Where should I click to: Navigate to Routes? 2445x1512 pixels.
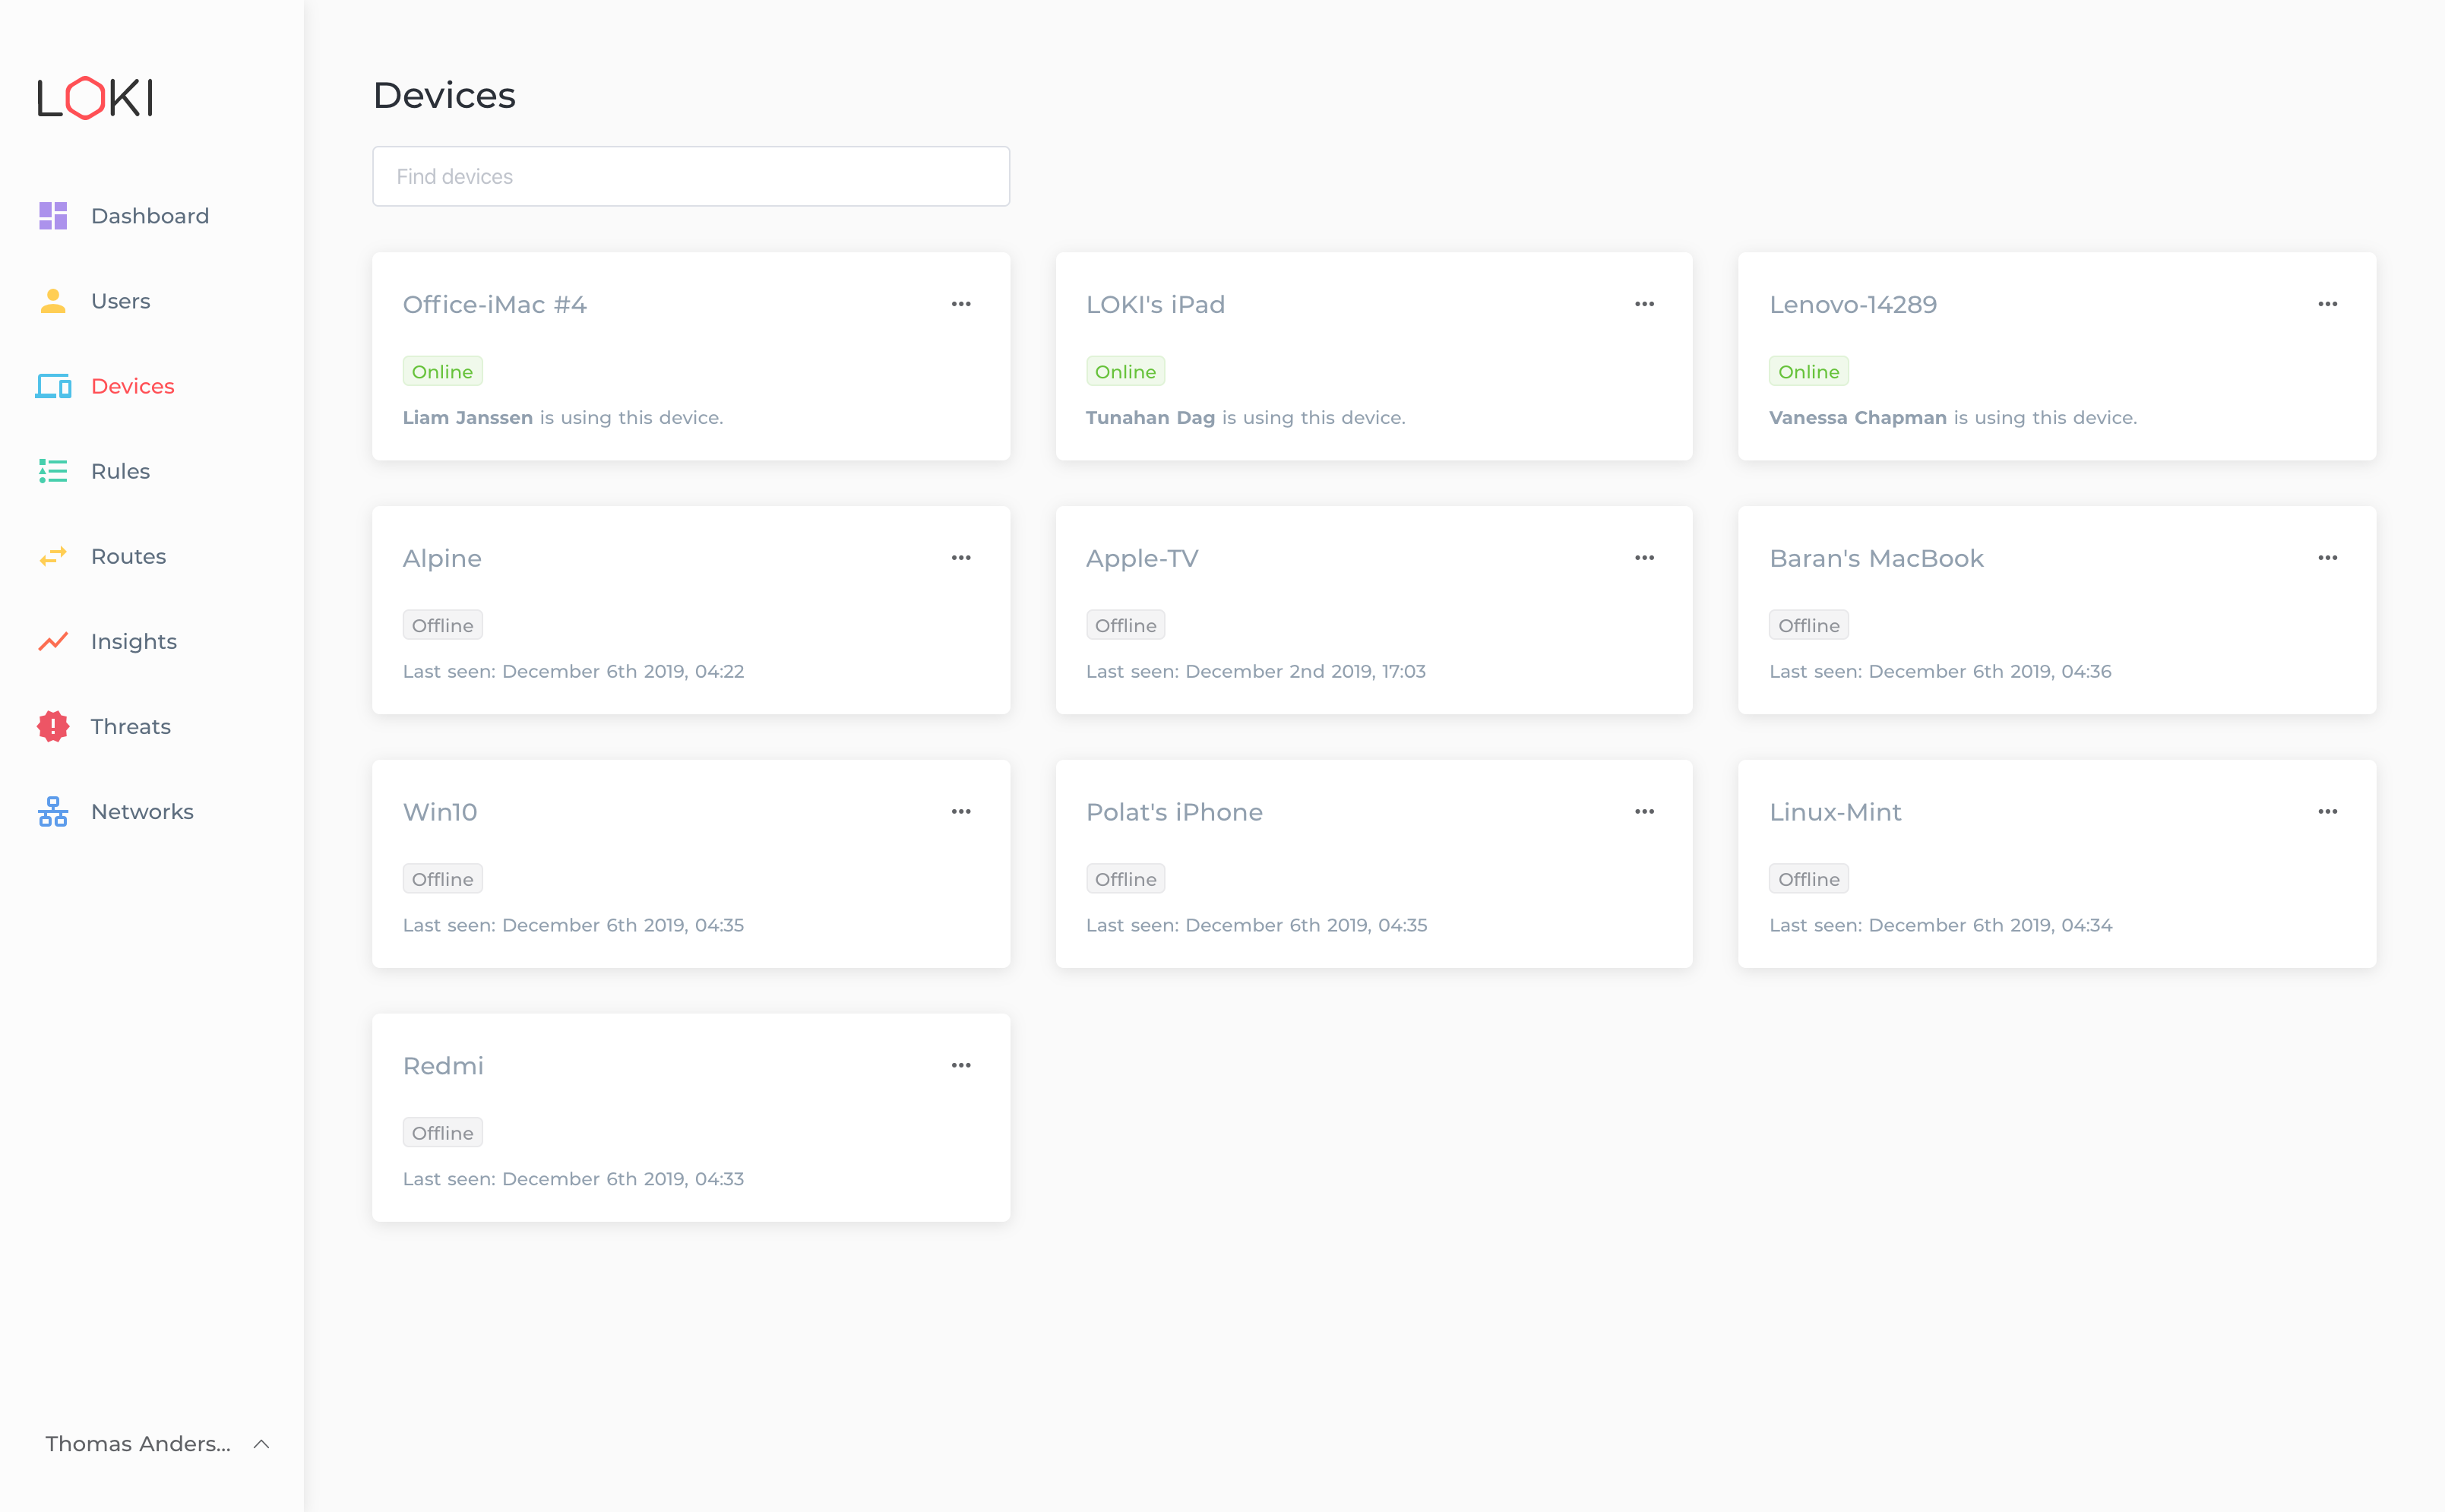[129, 556]
